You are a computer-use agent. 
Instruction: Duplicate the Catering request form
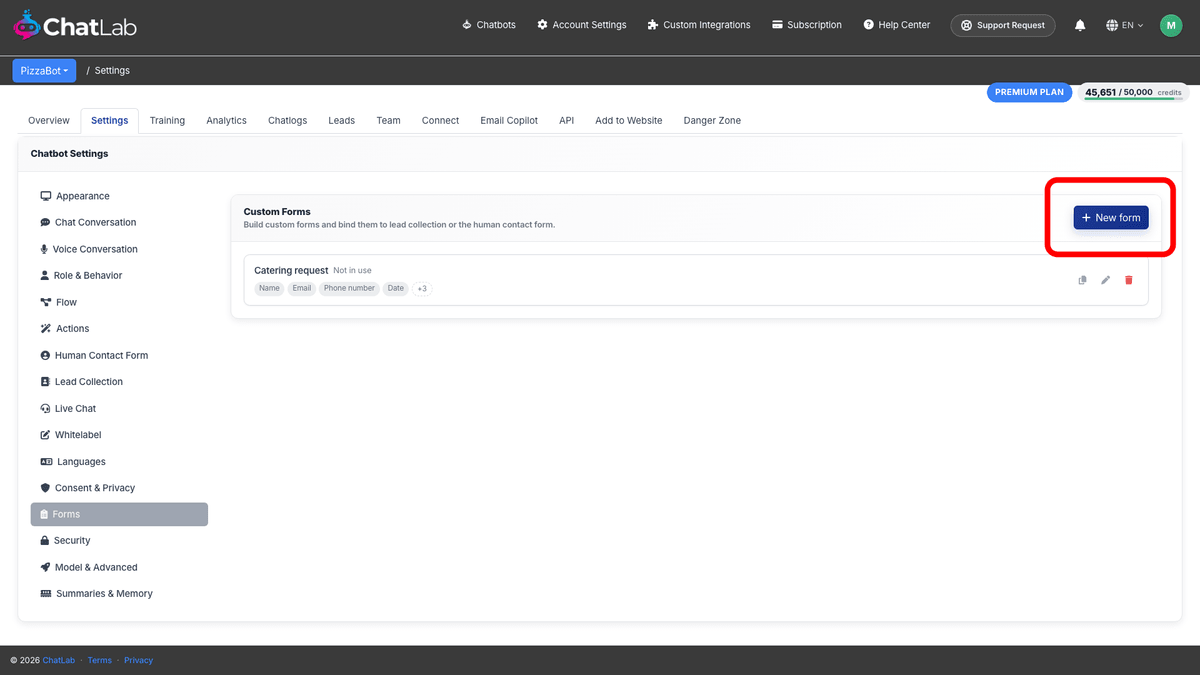pos(1082,280)
